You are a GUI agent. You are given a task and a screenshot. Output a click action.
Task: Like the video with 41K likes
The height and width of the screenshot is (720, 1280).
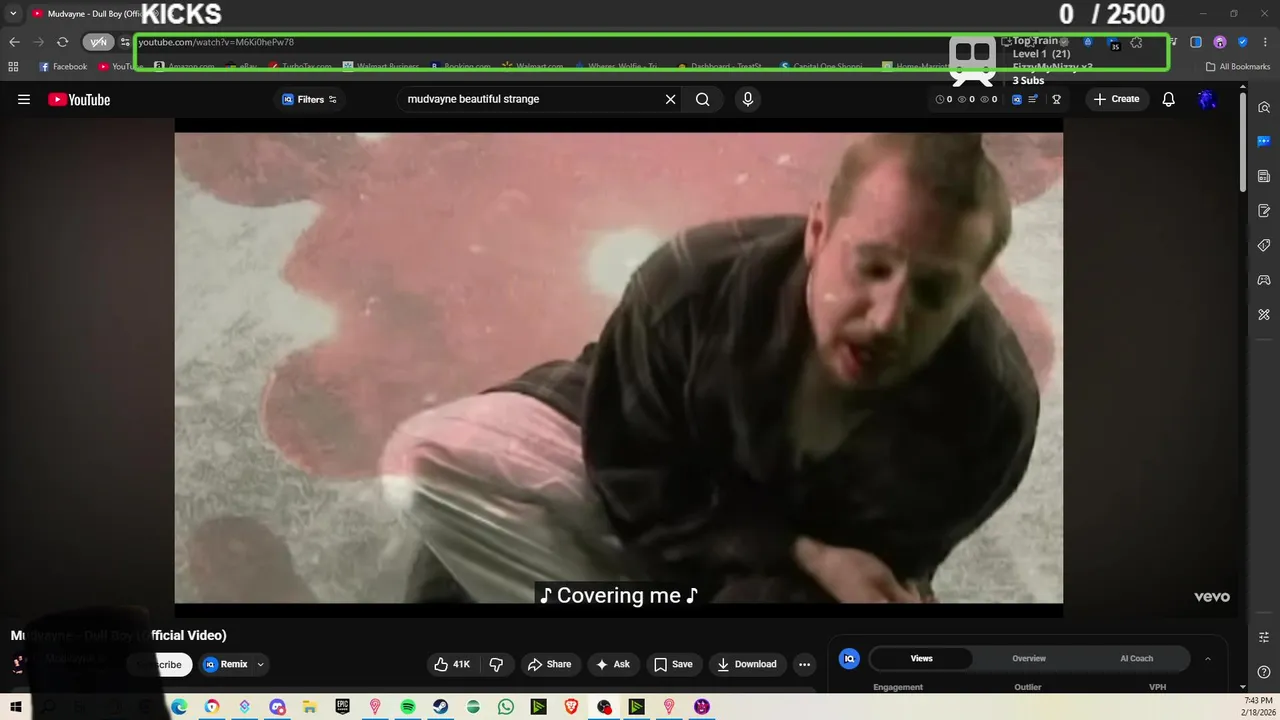coord(451,664)
